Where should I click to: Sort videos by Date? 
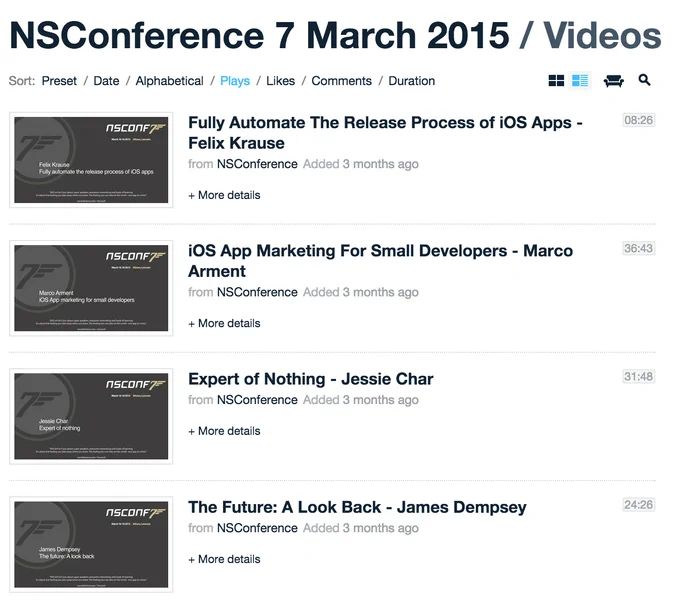[x=106, y=81]
